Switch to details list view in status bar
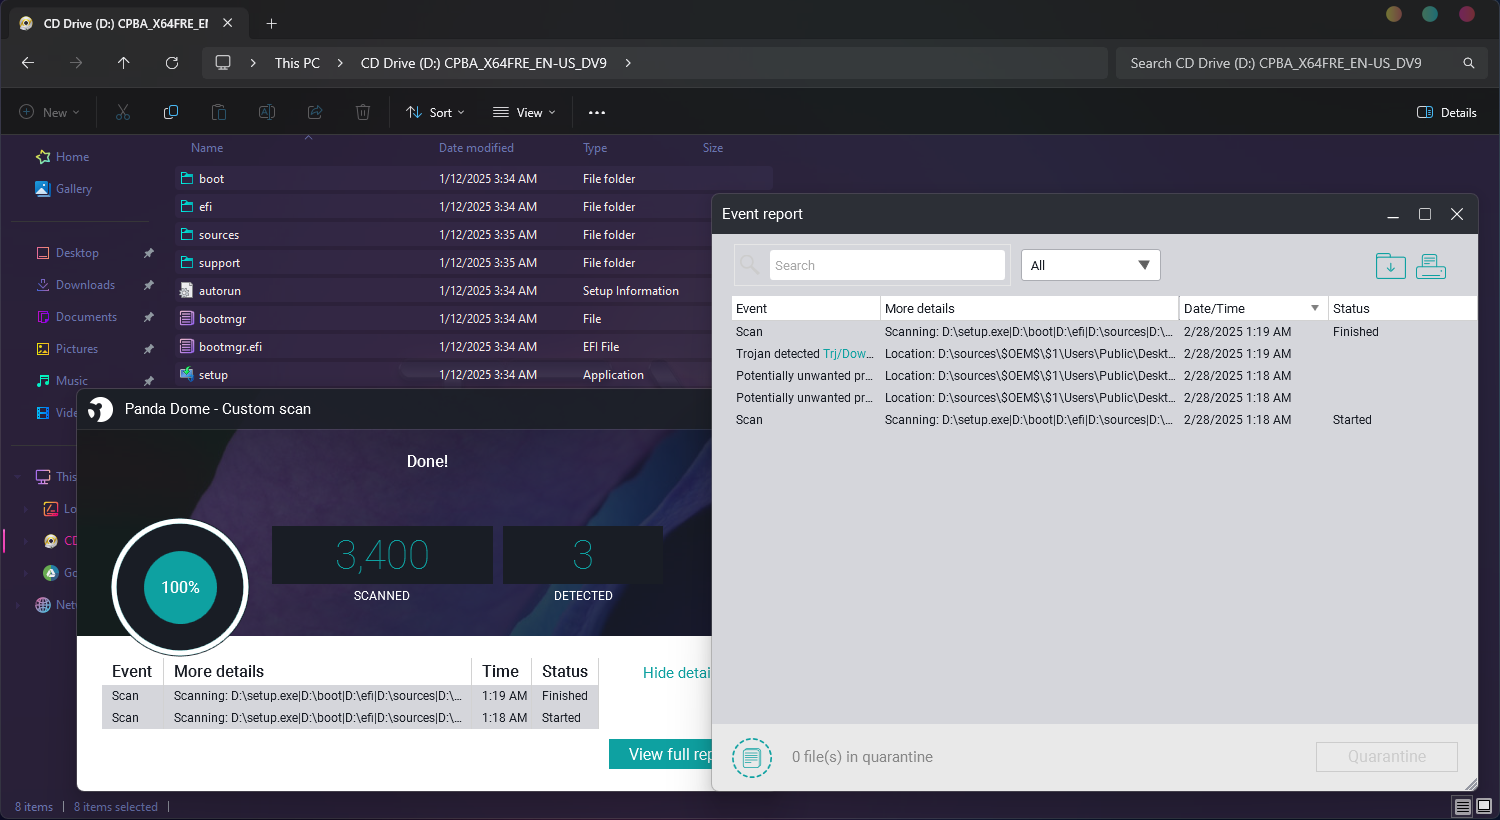Viewport: 1500px width, 820px height. 1463,807
